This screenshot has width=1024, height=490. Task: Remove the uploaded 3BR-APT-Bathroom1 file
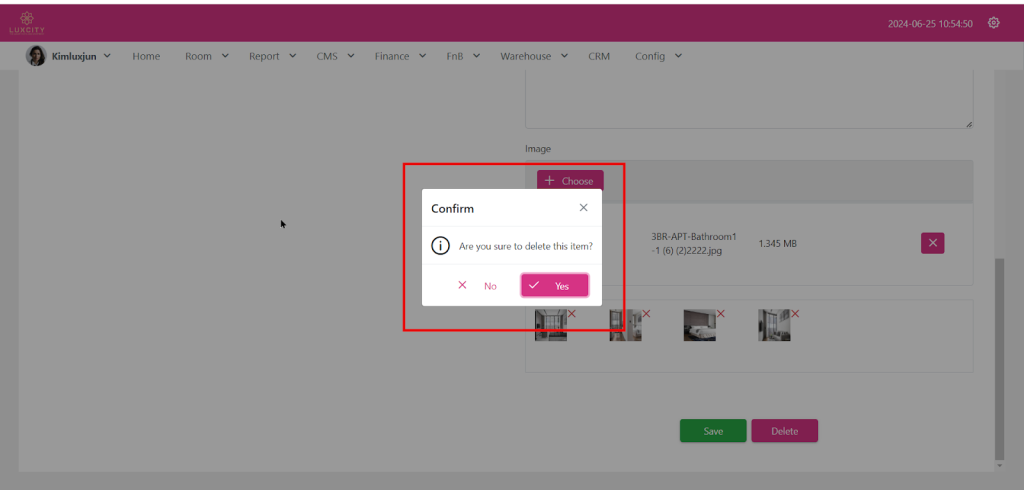pyautogui.click(x=932, y=243)
